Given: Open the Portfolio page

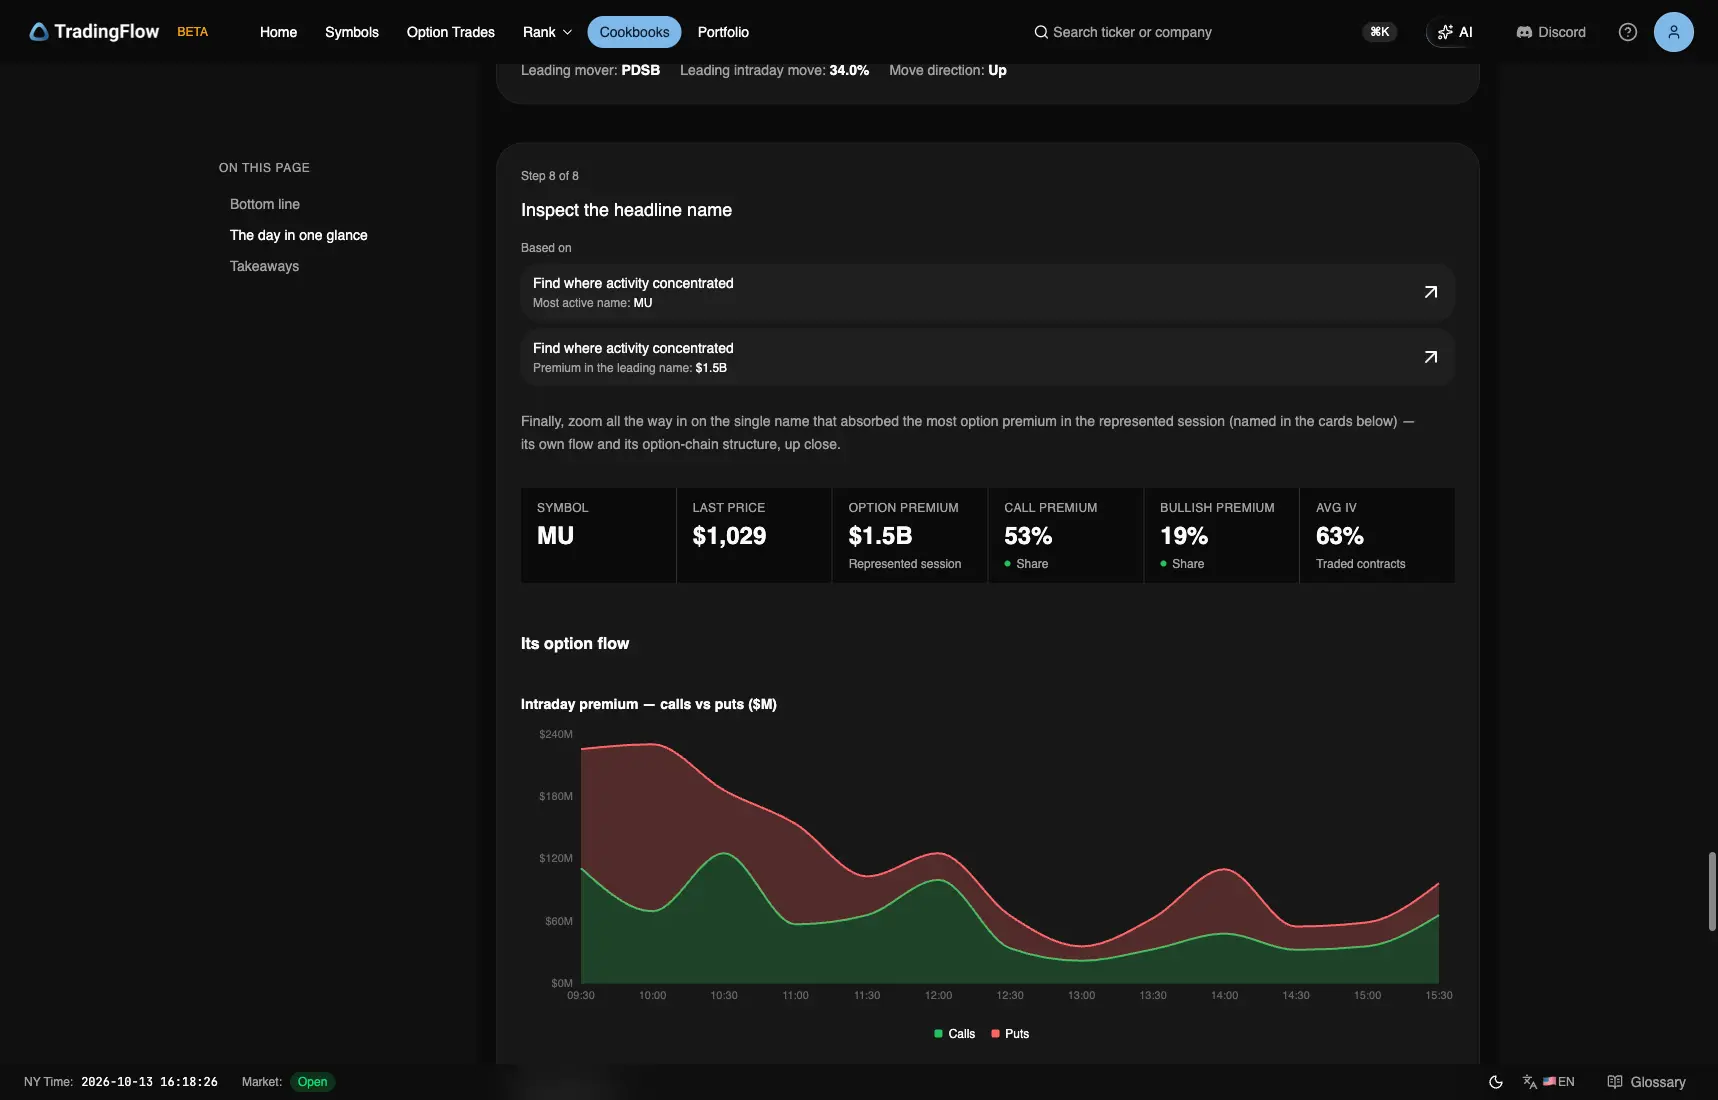Looking at the screenshot, I should click(723, 32).
